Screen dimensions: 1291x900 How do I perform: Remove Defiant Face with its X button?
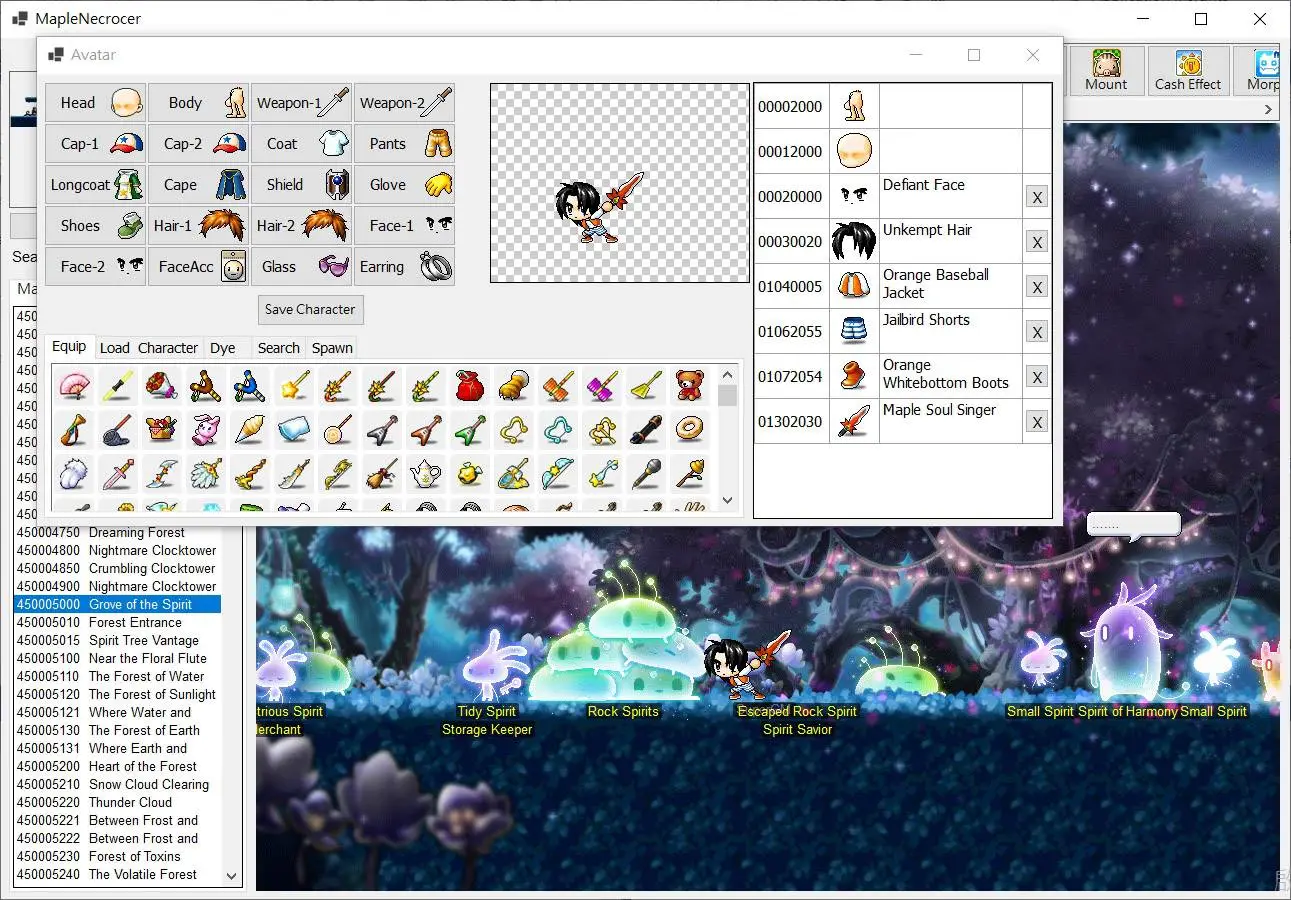[x=1037, y=197]
